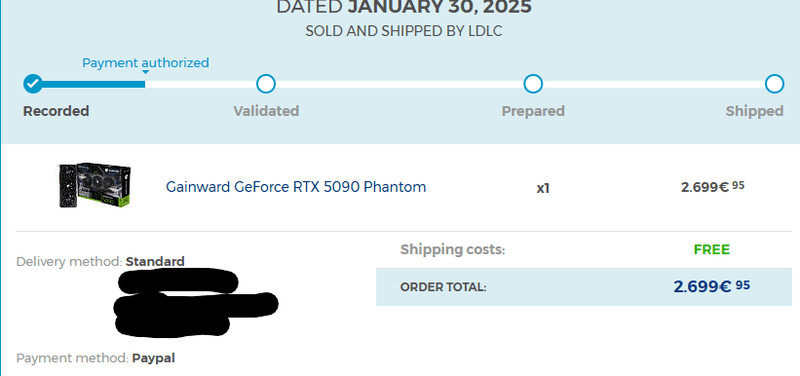
Task: Click the Recorded step label
Action: click(x=56, y=111)
